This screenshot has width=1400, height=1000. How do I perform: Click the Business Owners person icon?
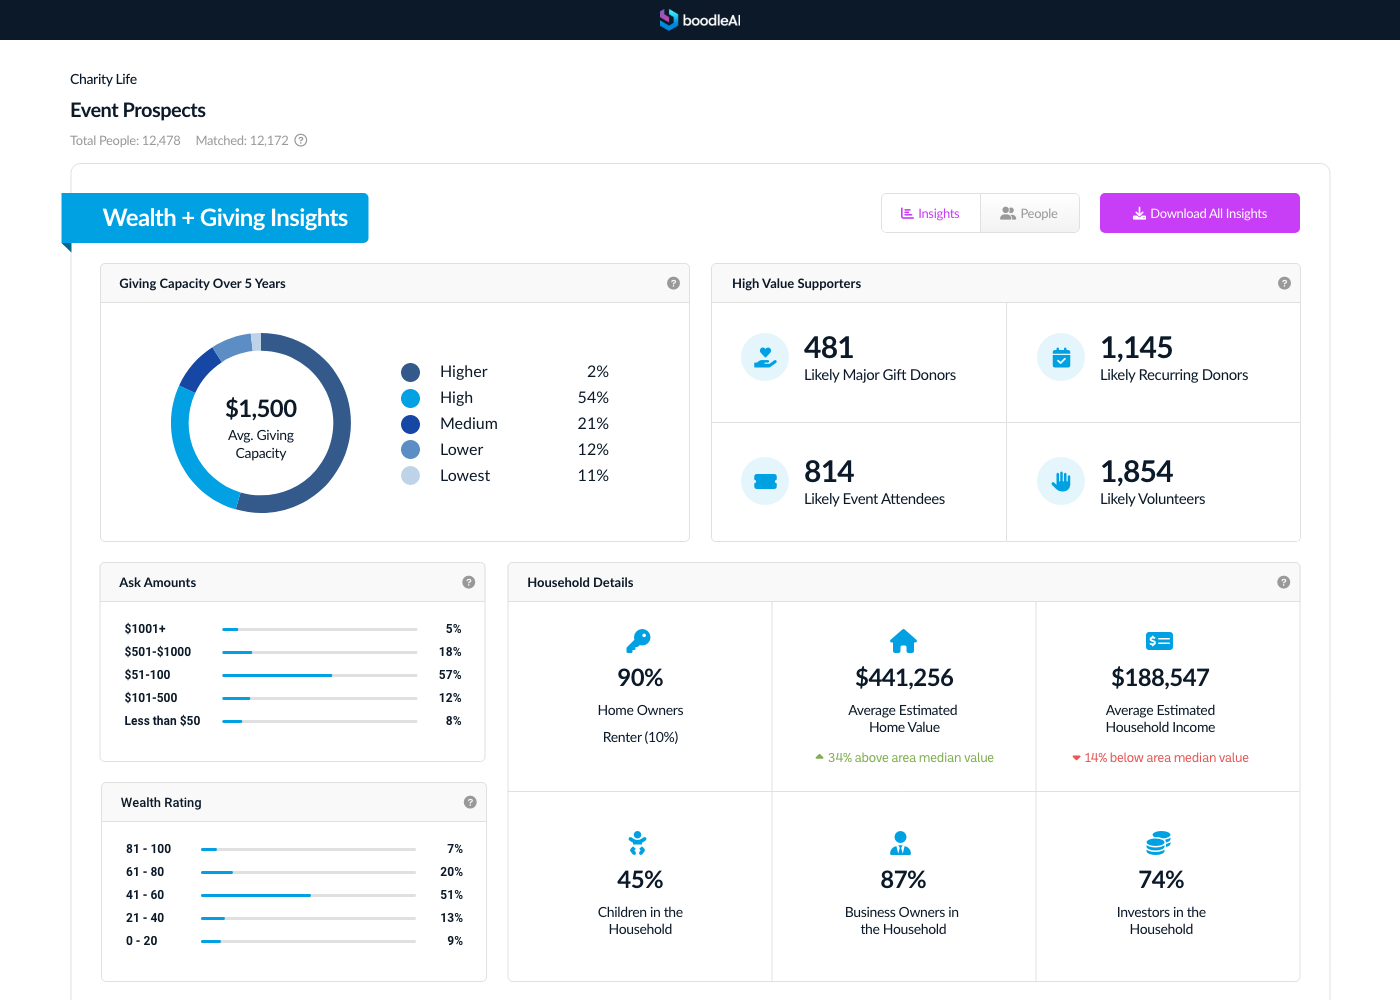coord(901,843)
